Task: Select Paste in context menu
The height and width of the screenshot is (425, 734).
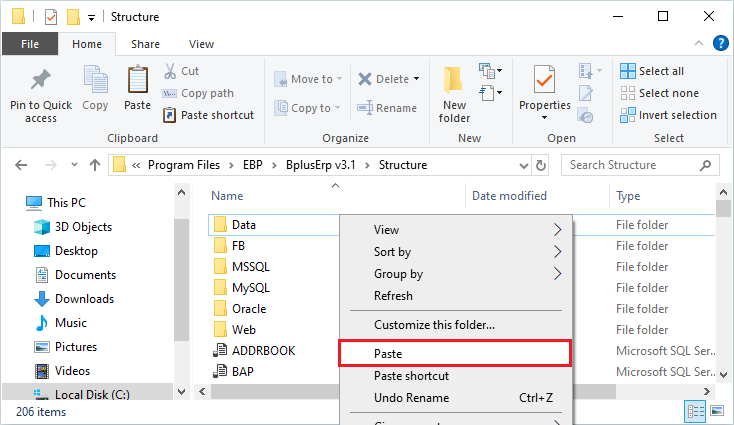Action: tap(455, 353)
